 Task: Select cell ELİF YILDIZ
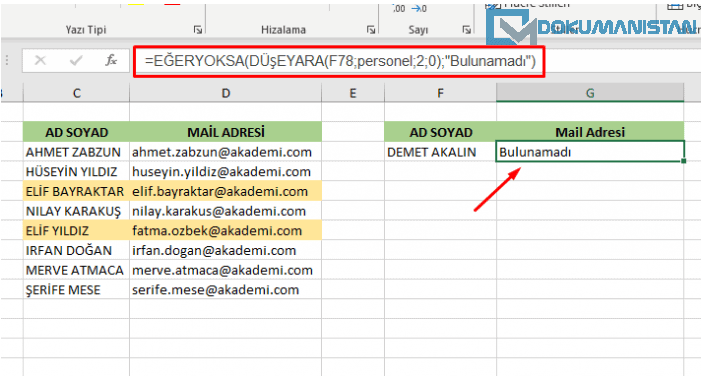[x=76, y=231]
